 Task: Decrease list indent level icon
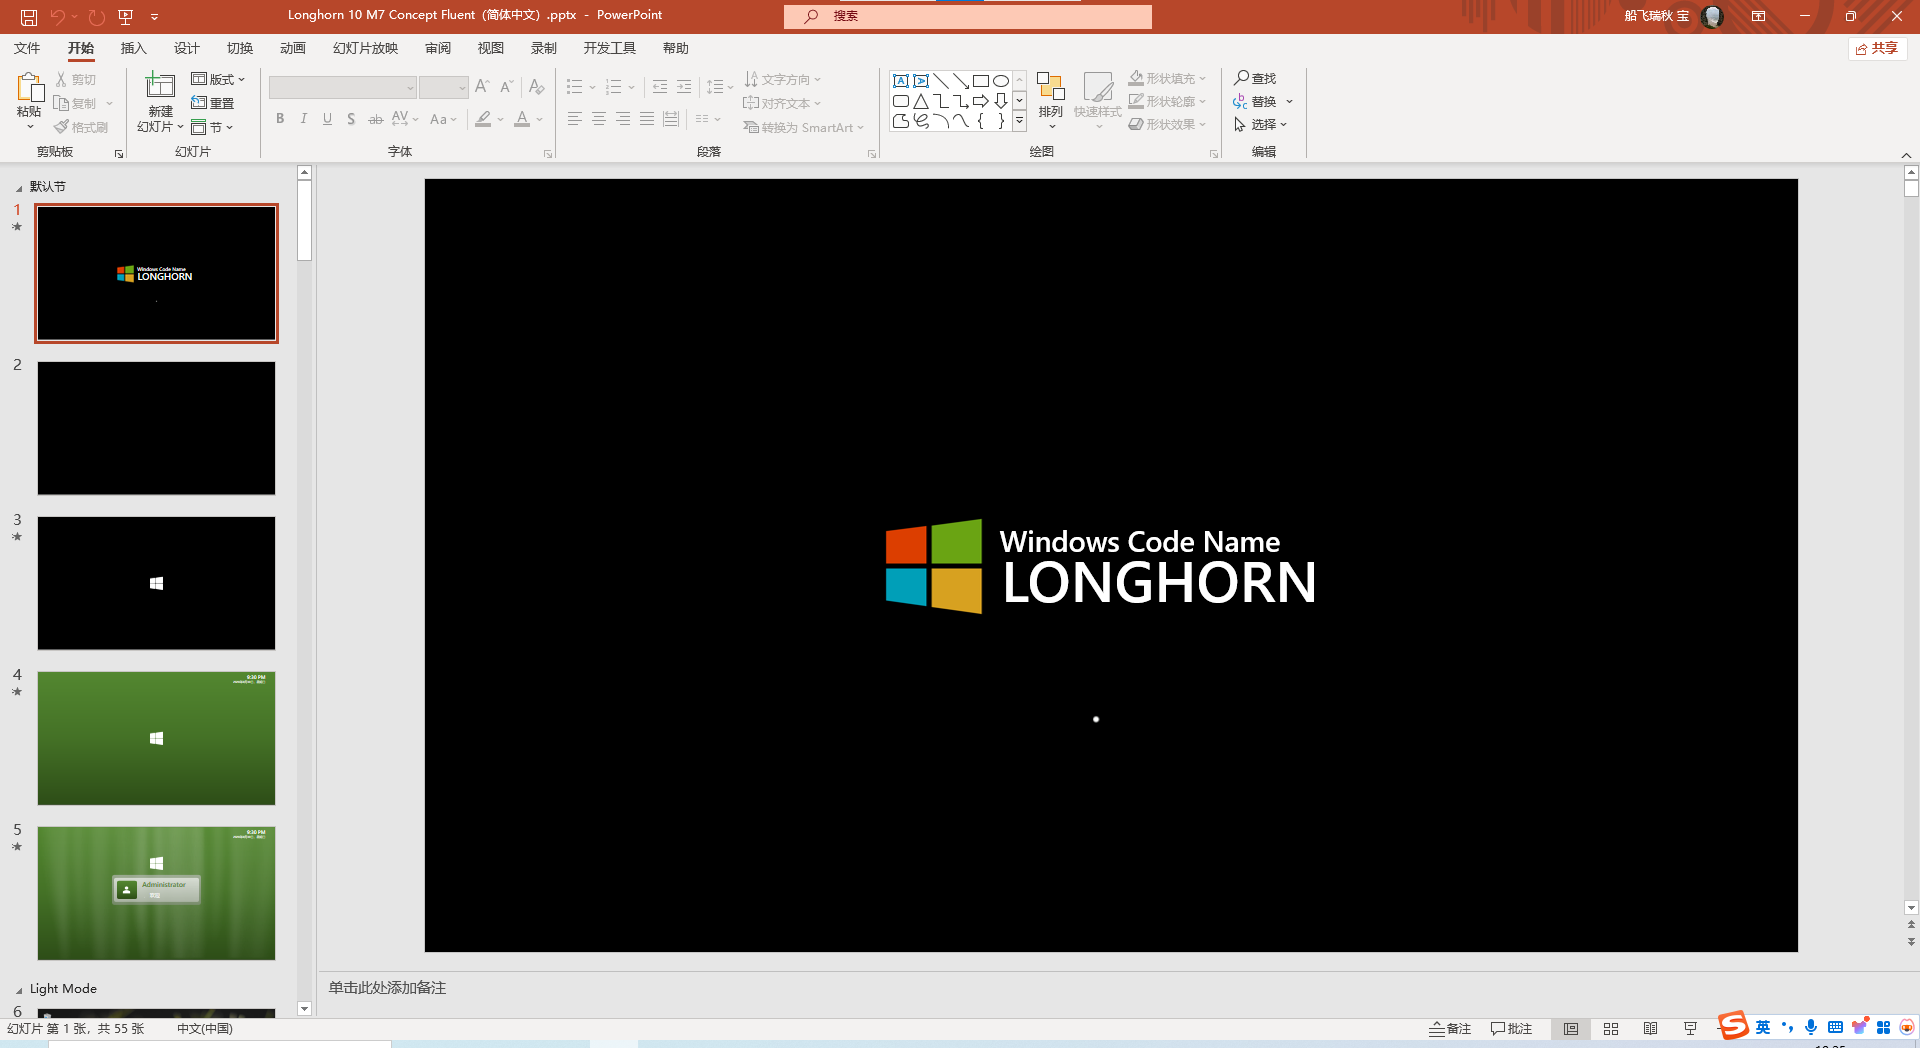[660, 87]
